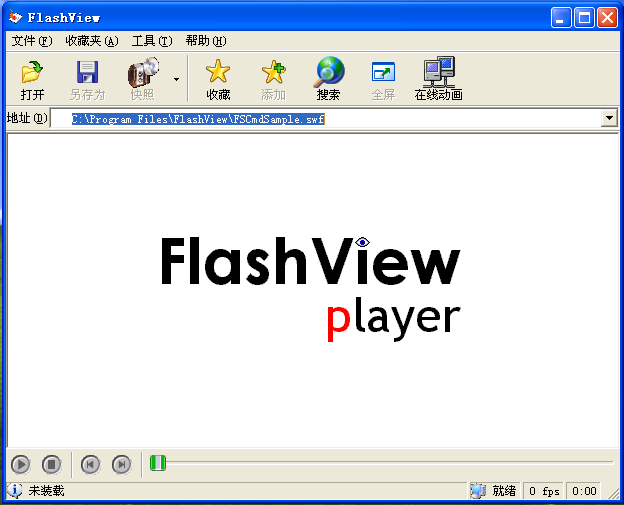Click the 打开 open file toolbar icon

pyautogui.click(x=32, y=72)
